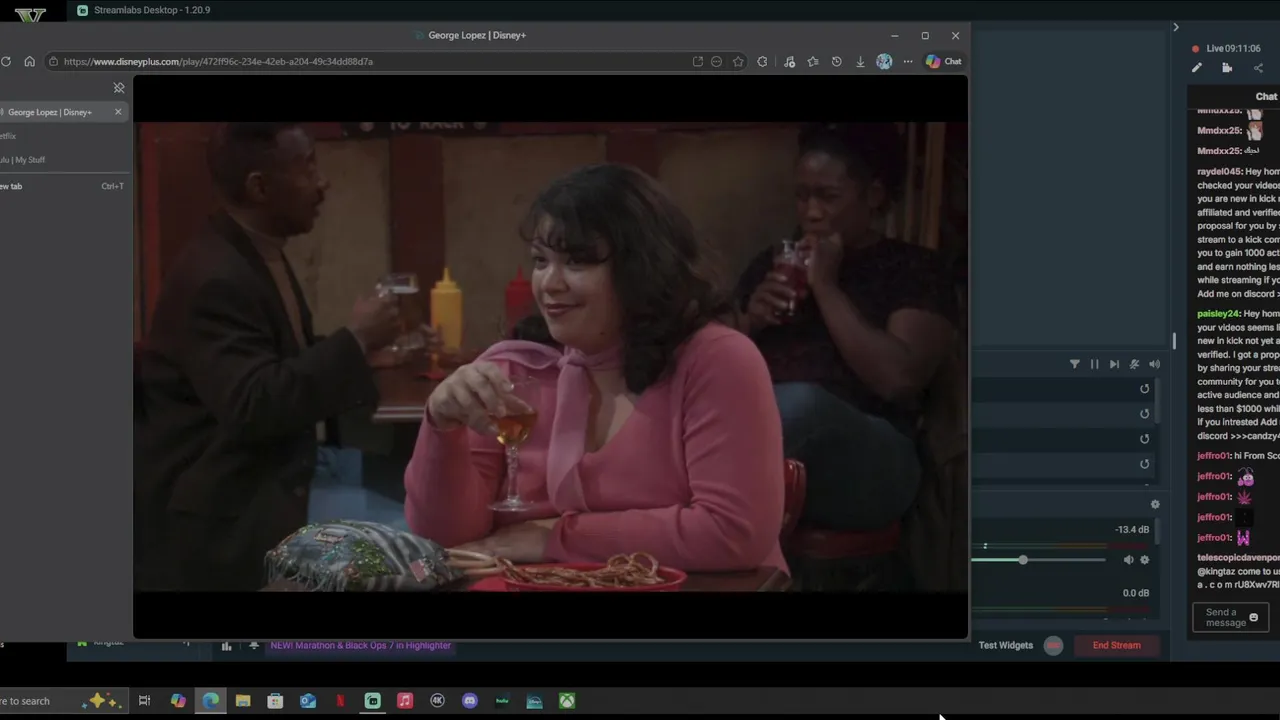The width and height of the screenshot is (1280, 720).
Task: Replay the first event in the list
Action: coord(1145,389)
